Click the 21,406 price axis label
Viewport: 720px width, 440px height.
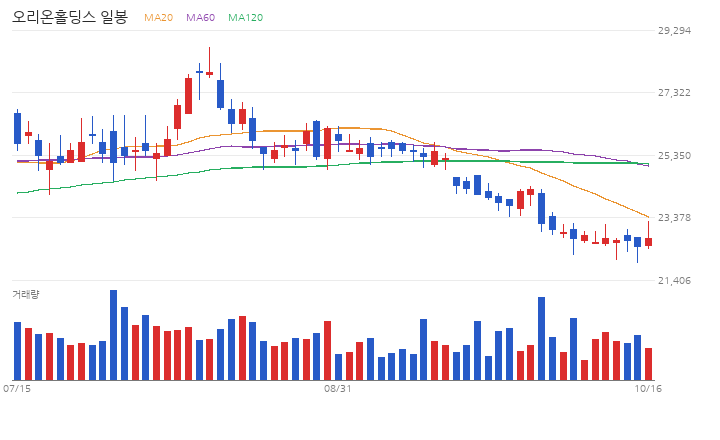click(674, 281)
